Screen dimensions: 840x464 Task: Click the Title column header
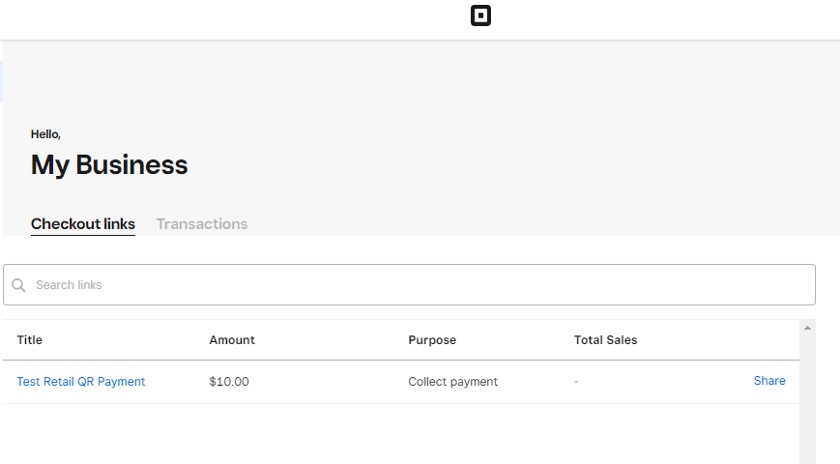coord(29,340)
